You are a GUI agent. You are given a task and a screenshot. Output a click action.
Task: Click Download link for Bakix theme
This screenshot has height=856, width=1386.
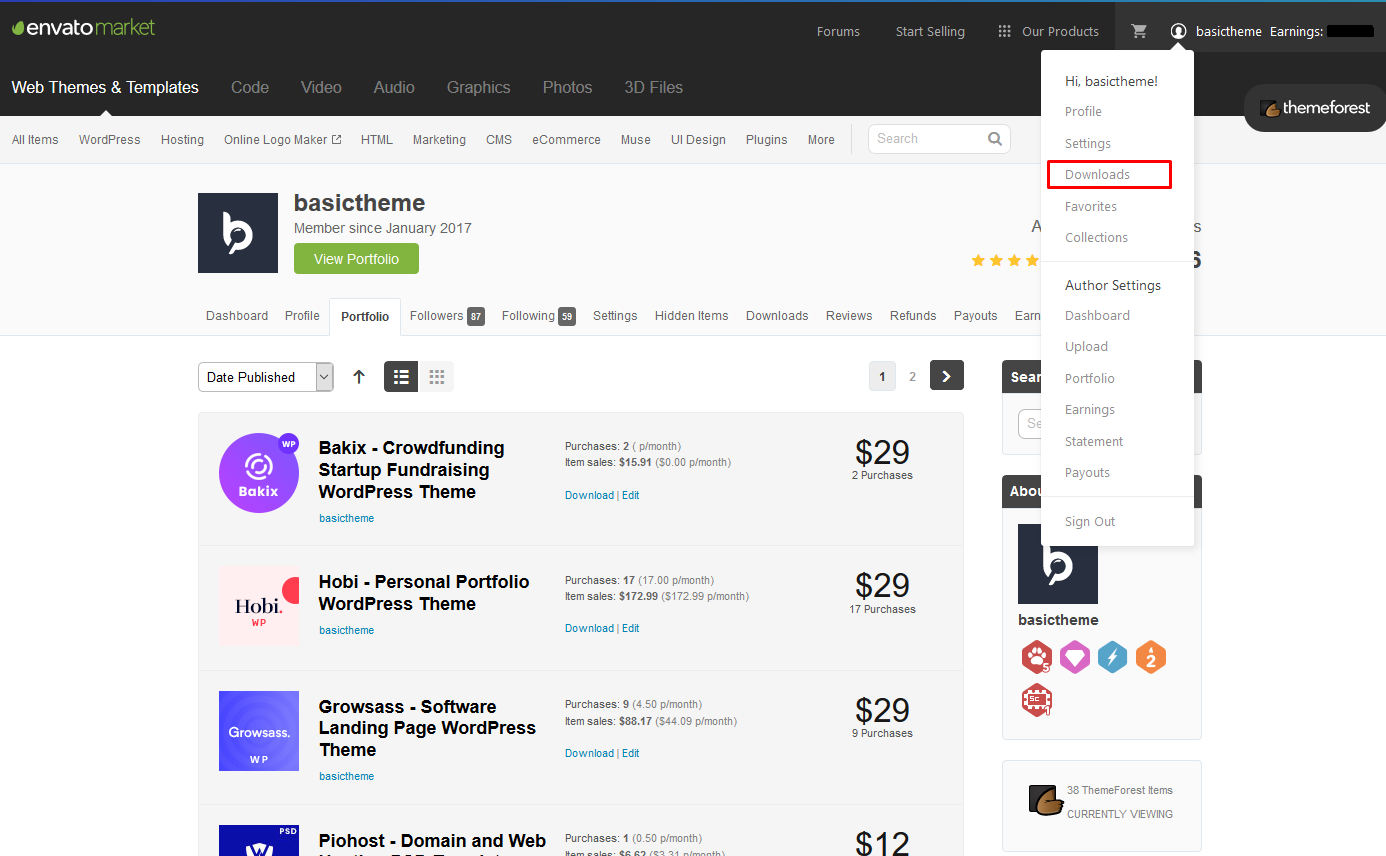pos(589,495)
